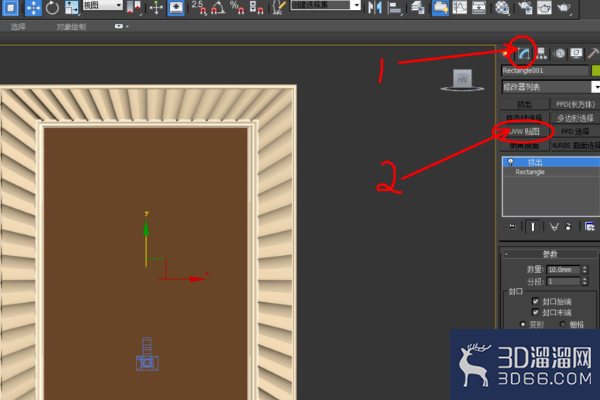This screenshot has width=600, height=400.
Task: Toggle the 封口始端 checkbox
Action: tap(535, 301)
